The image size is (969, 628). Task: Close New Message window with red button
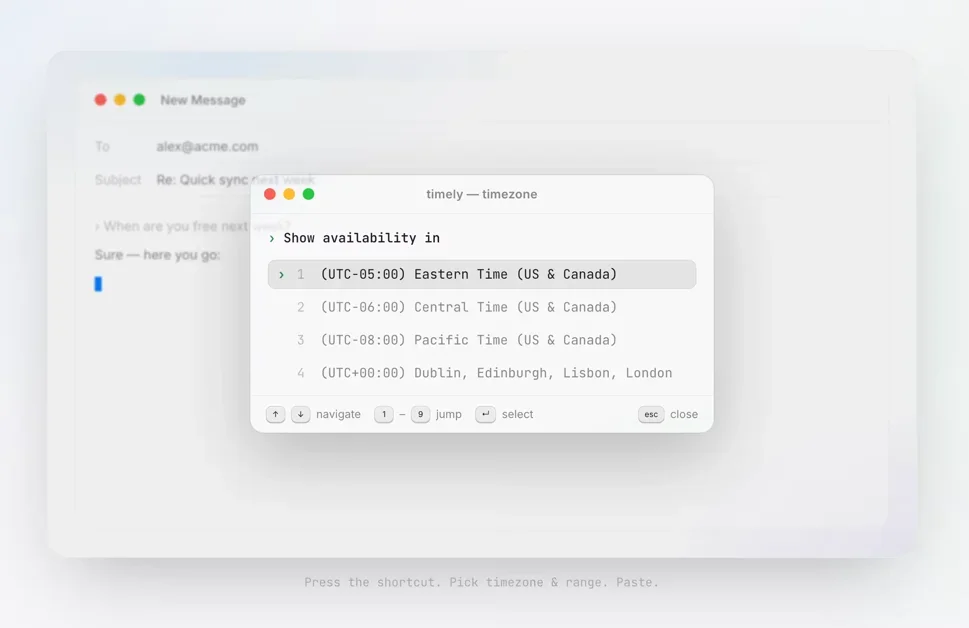(101, 100)
